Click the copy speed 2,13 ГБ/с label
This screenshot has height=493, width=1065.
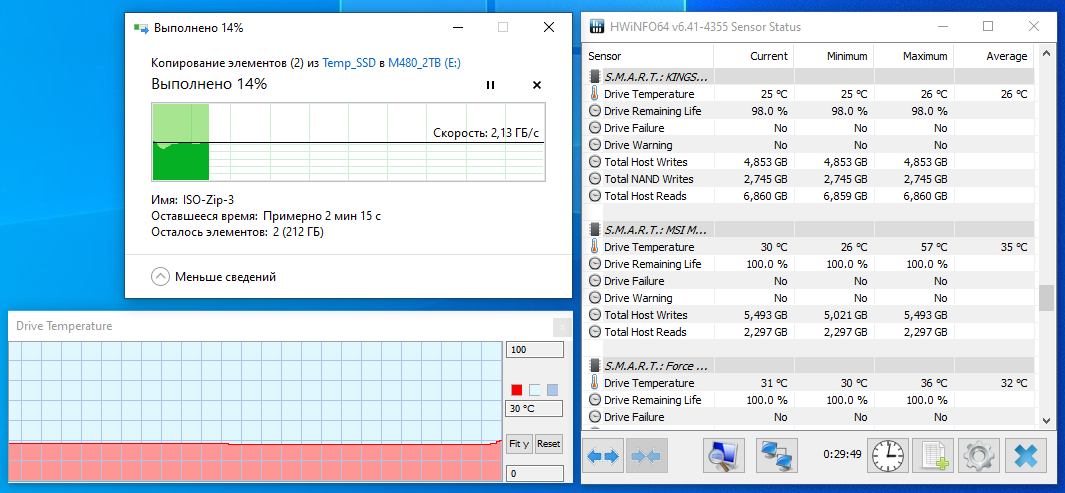(x=487, y=133)
